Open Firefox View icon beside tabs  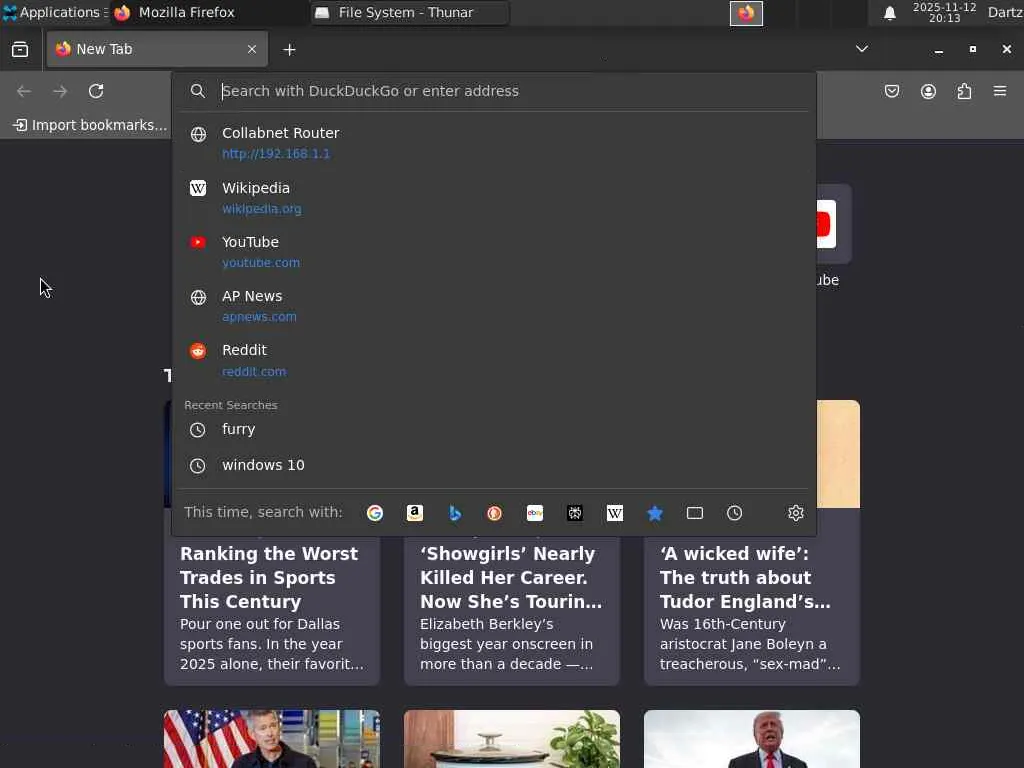click(x=20, y=49)
